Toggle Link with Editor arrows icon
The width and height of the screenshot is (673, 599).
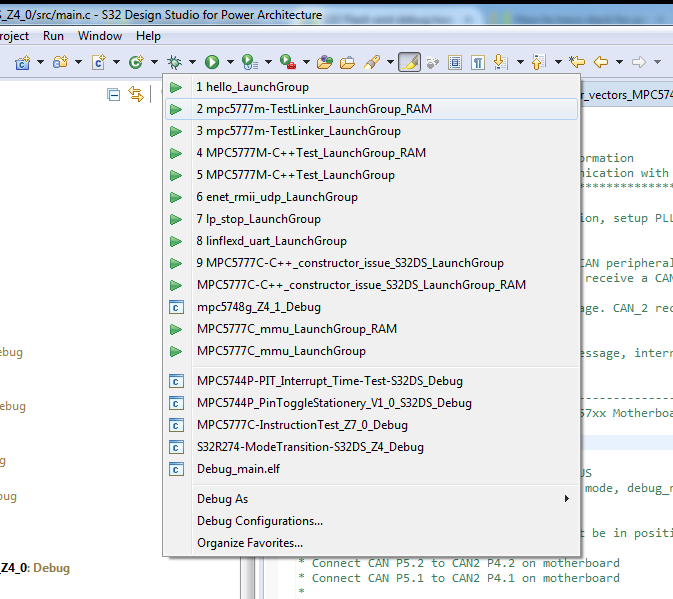136,94
